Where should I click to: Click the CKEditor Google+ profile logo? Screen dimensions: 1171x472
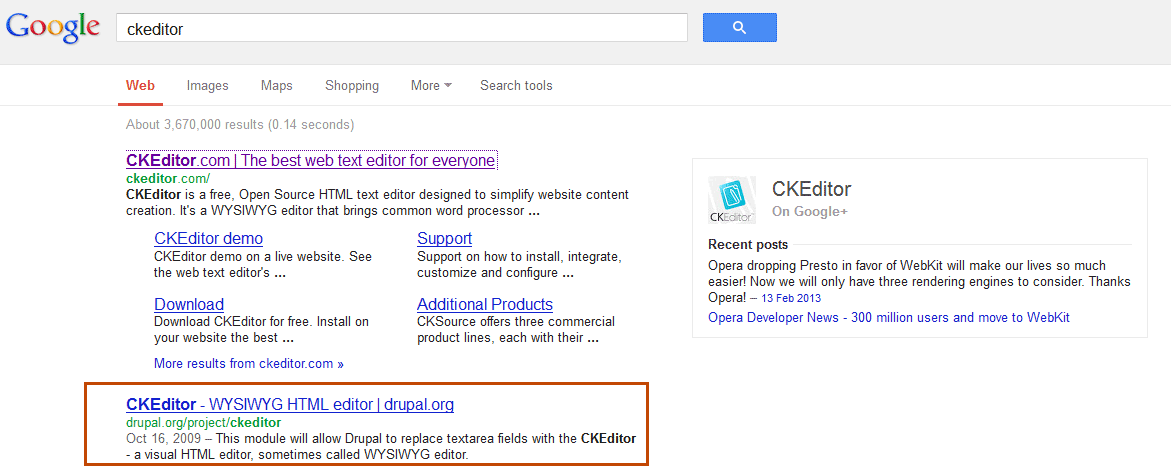point(731,200)
